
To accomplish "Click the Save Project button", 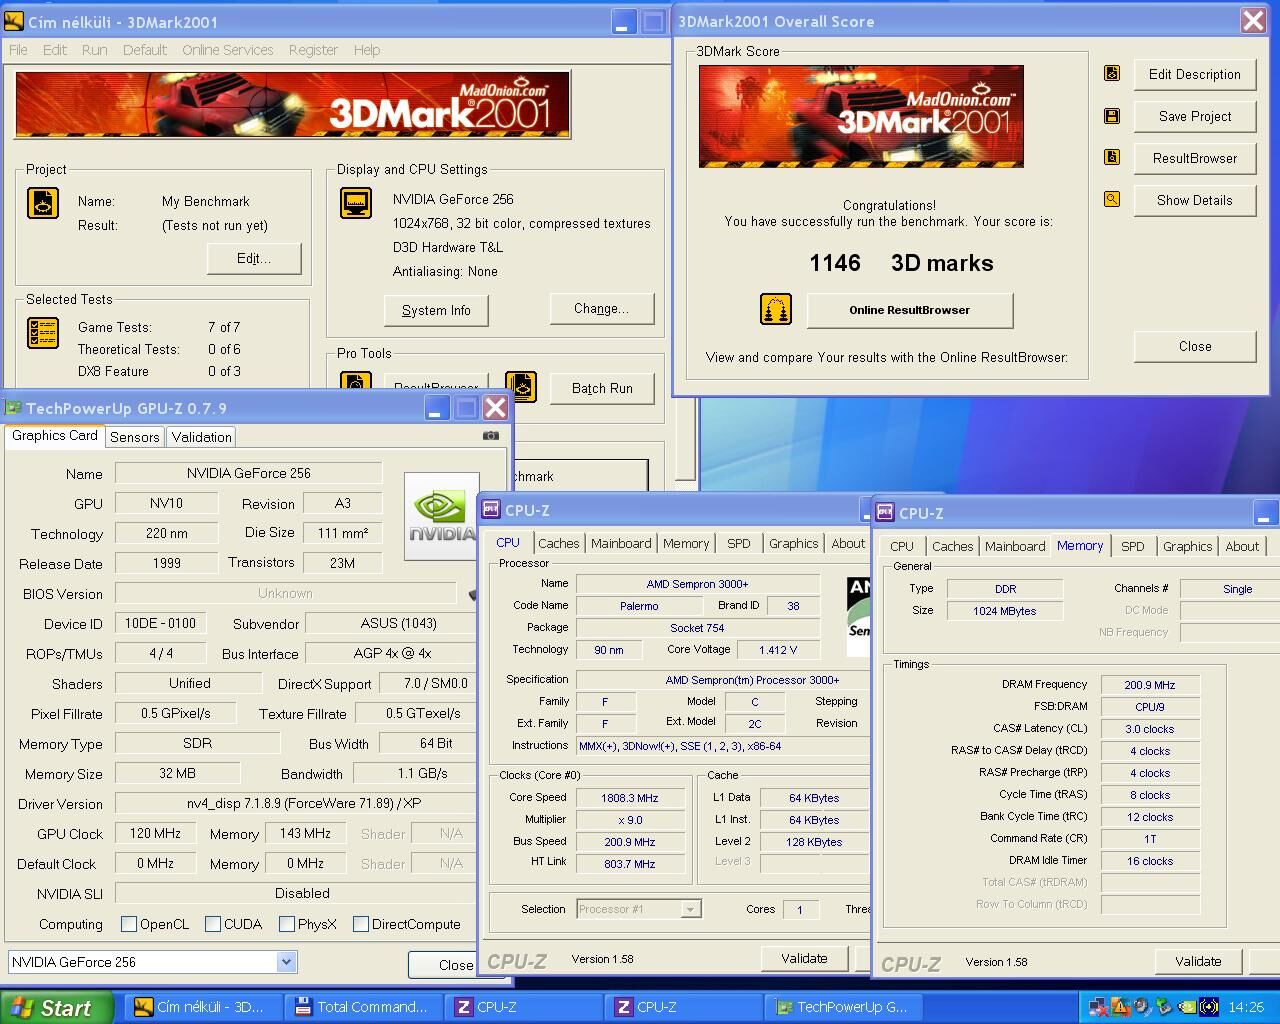I will (1194, 116).
